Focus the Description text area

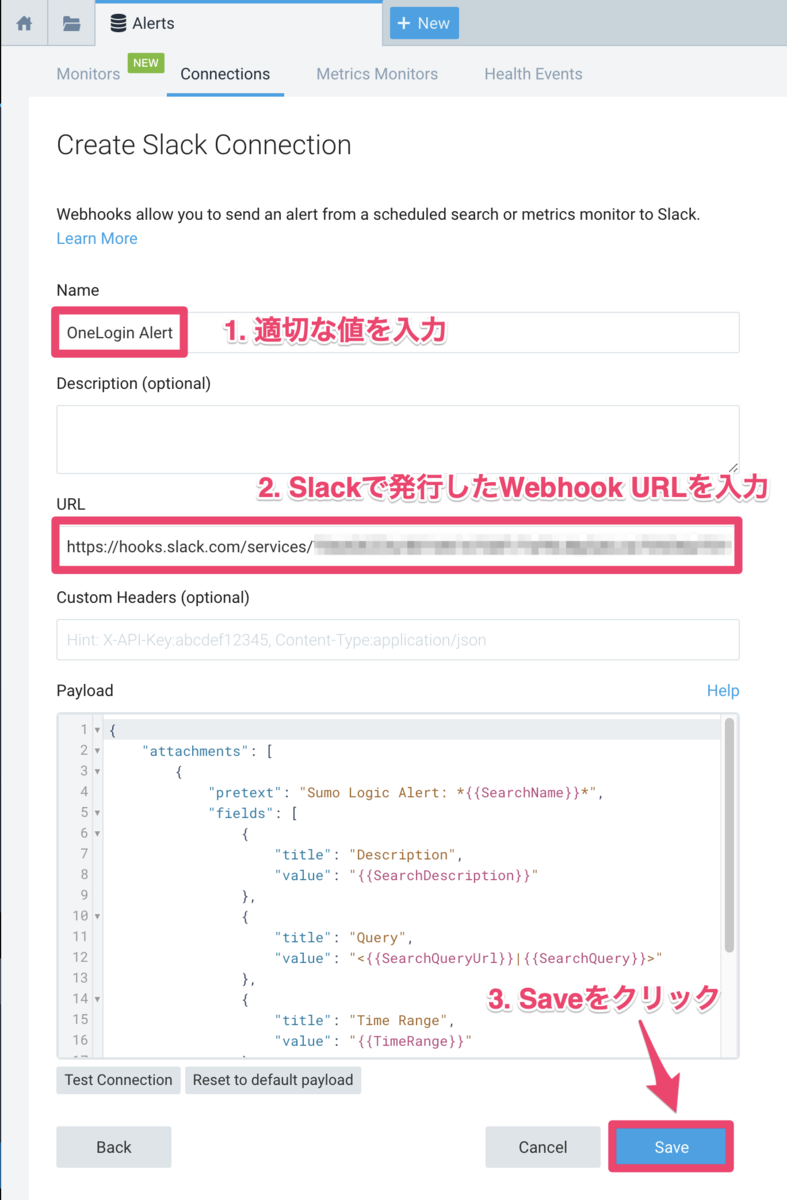click(x=398, y=439)
